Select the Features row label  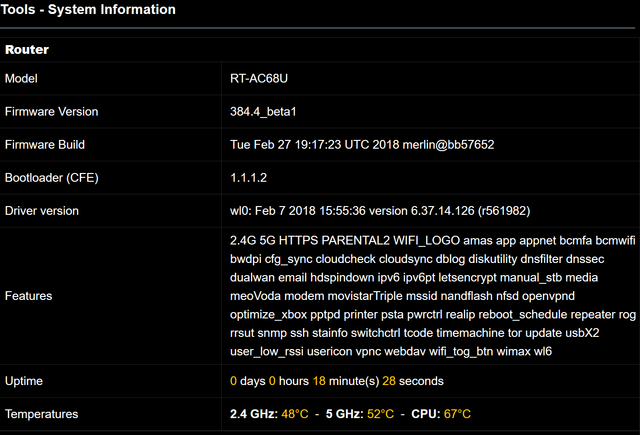29,296
